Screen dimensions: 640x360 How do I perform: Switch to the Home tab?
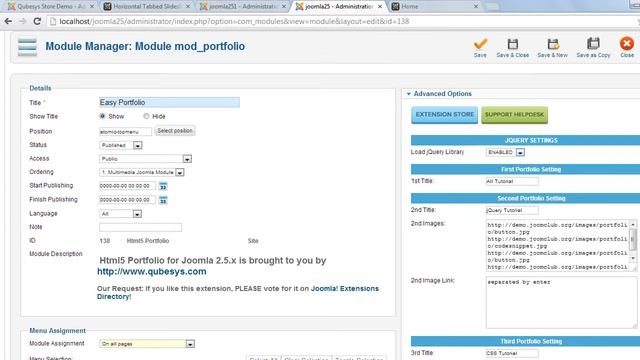click(x=434, y=7)
